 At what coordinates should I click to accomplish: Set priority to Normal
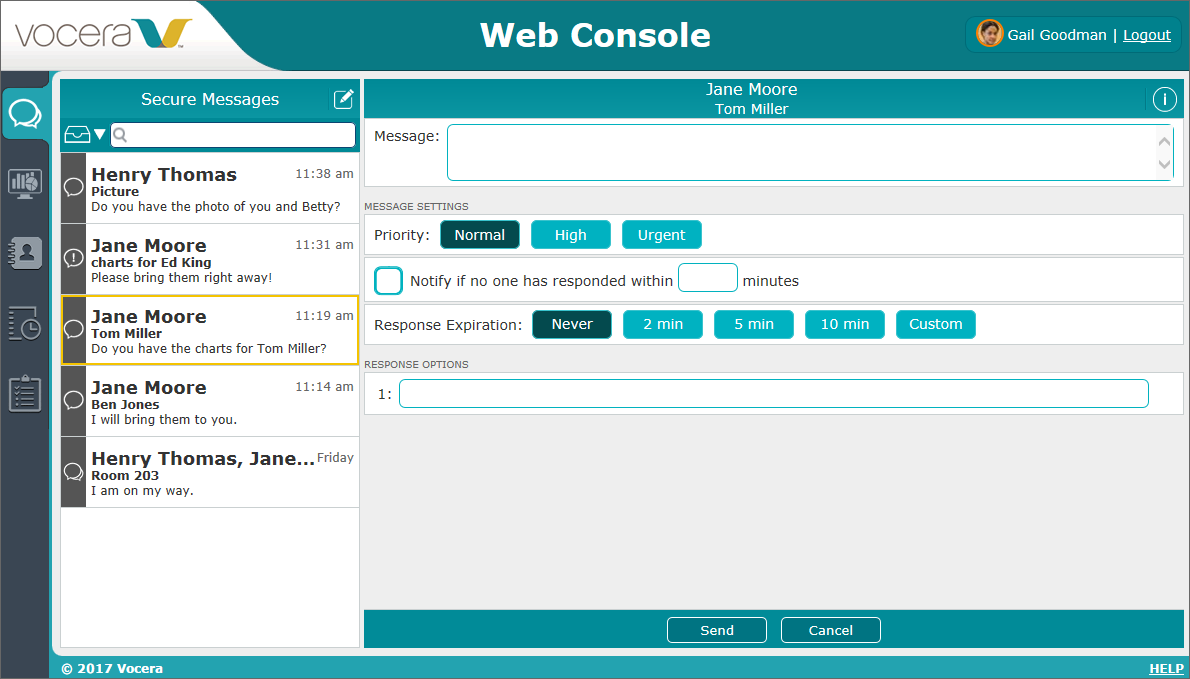coord(480,234)
